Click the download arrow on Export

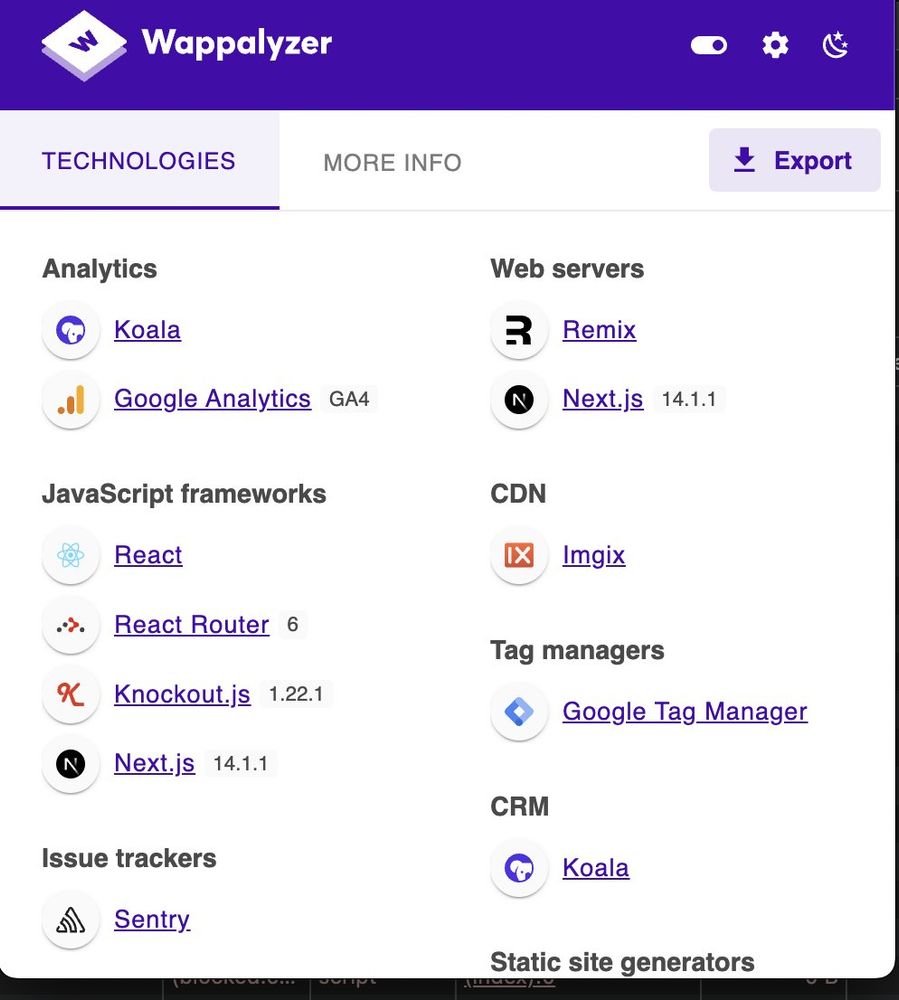(x=744, y=160)
